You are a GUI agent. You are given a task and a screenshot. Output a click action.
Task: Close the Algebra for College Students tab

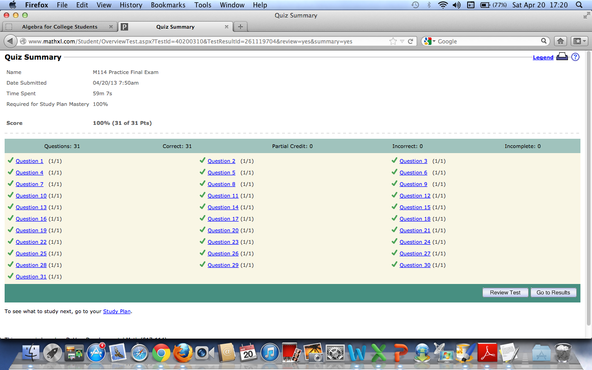111,27
